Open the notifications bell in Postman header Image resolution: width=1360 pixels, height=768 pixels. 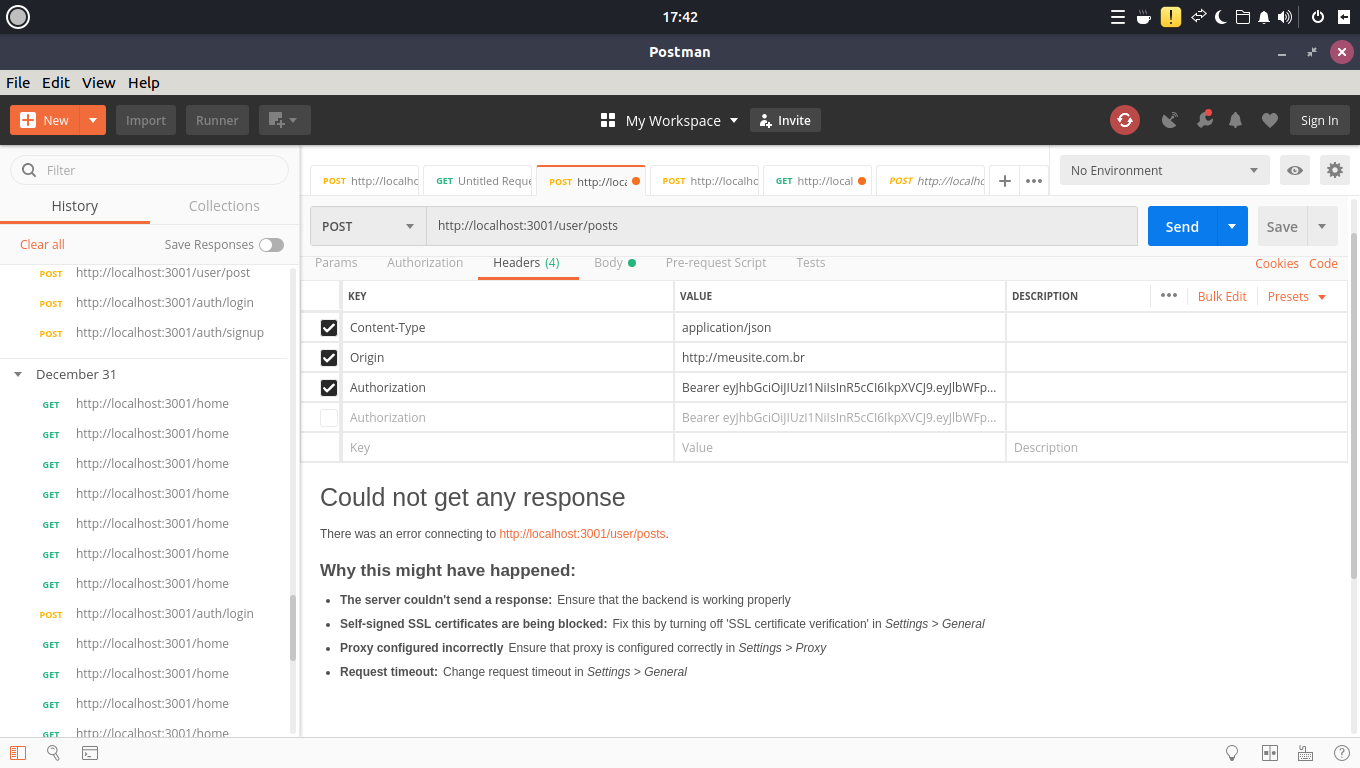(1235, 120)
